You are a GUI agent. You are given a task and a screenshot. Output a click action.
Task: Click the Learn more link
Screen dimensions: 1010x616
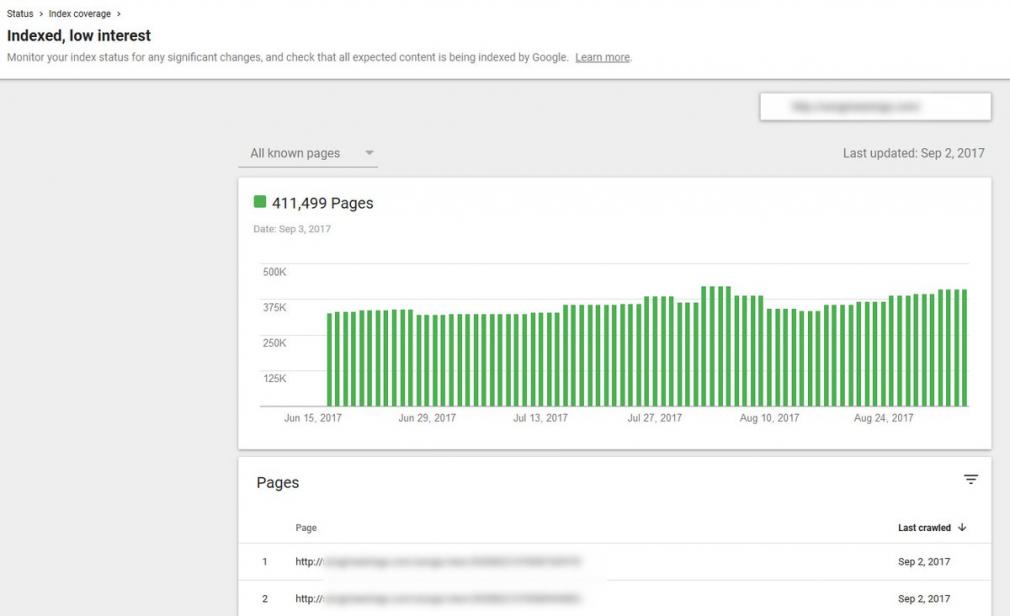pyautogui.click(x=602, y=57)
